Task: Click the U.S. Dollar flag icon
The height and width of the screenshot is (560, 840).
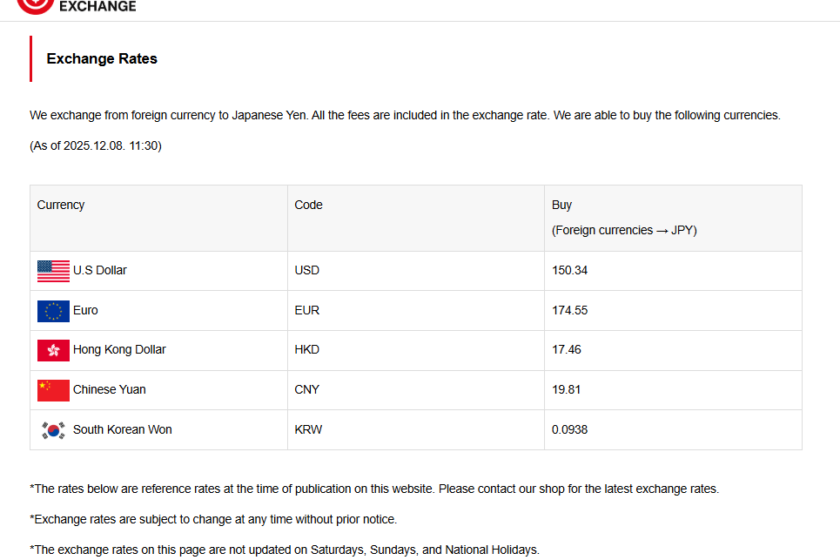Action: (53, 270)
